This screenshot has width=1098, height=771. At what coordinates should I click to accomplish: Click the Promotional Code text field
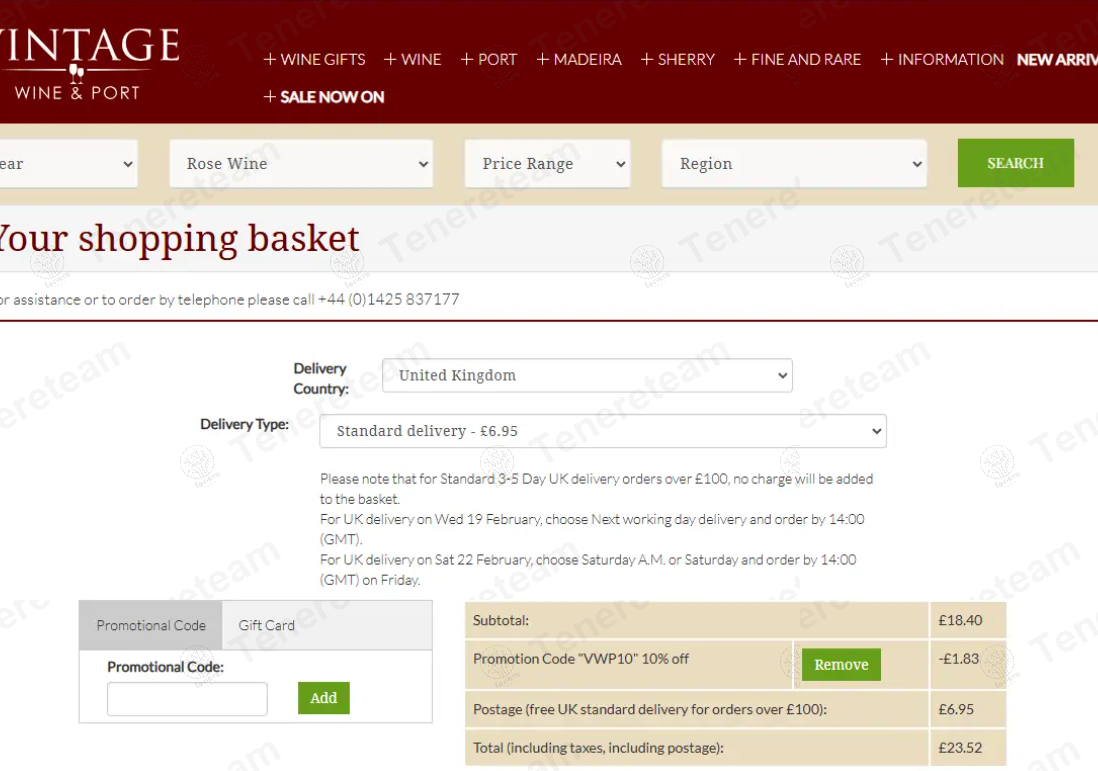click(x=187, y=699)
